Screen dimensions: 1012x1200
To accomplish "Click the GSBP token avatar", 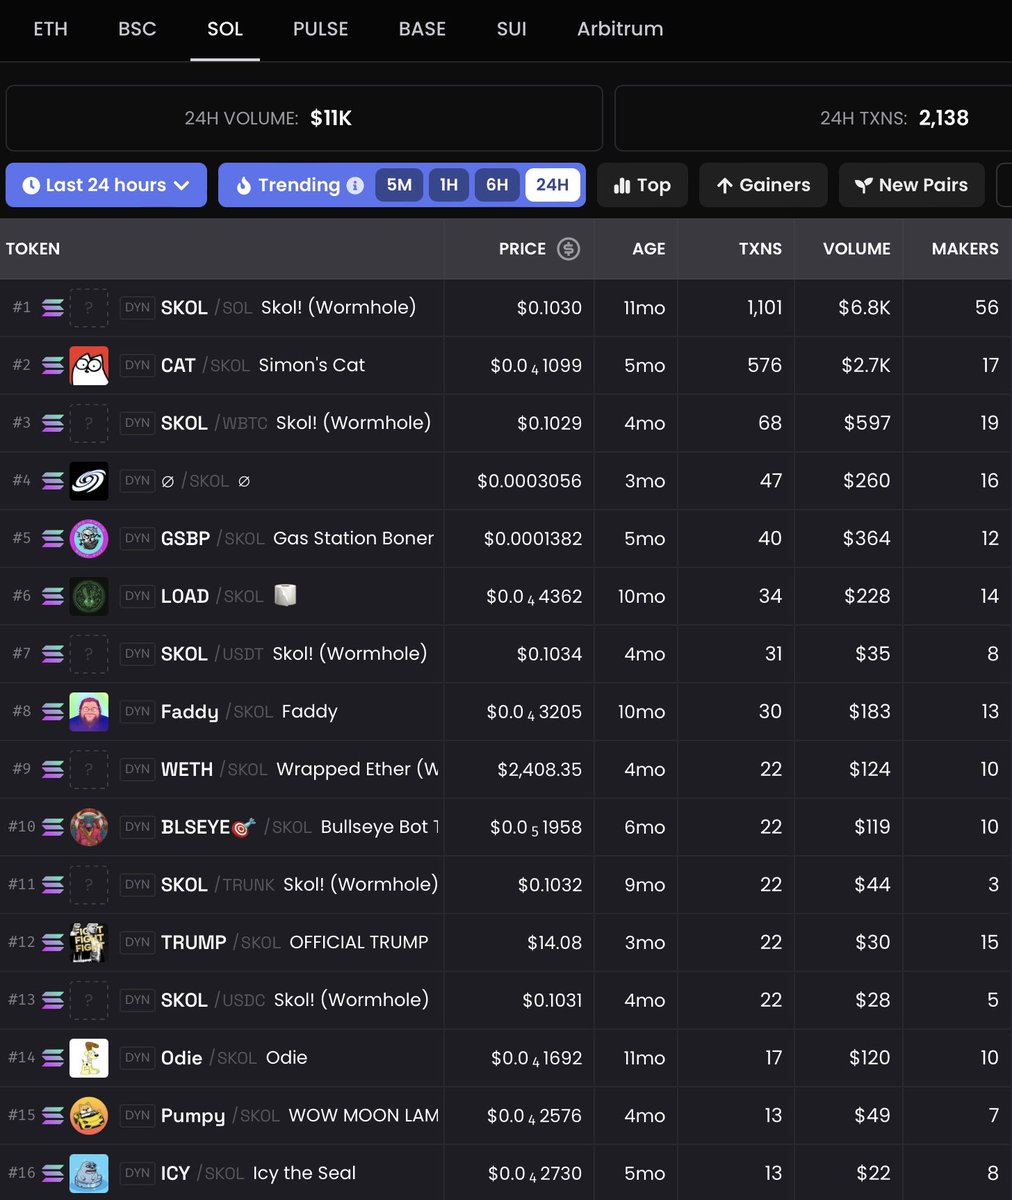I will (89, 539).
